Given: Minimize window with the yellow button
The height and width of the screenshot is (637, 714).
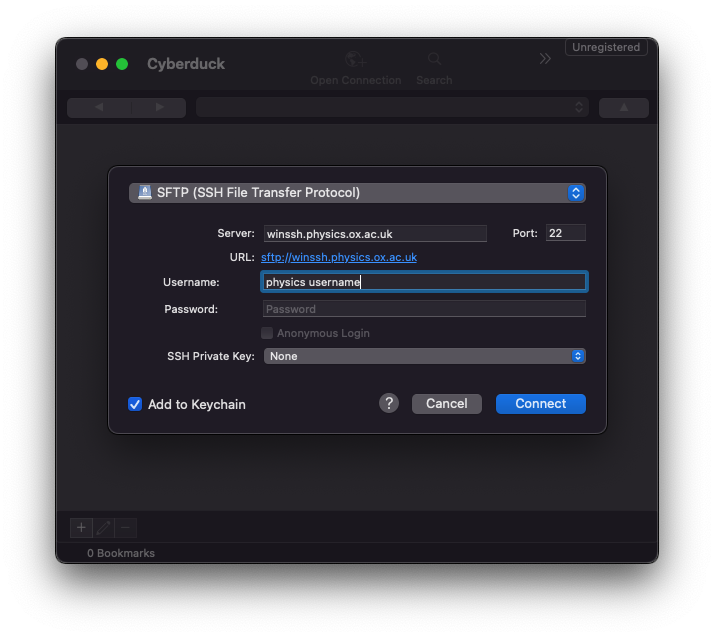Looking at the screenshot, I should click(x=102, y=64).
